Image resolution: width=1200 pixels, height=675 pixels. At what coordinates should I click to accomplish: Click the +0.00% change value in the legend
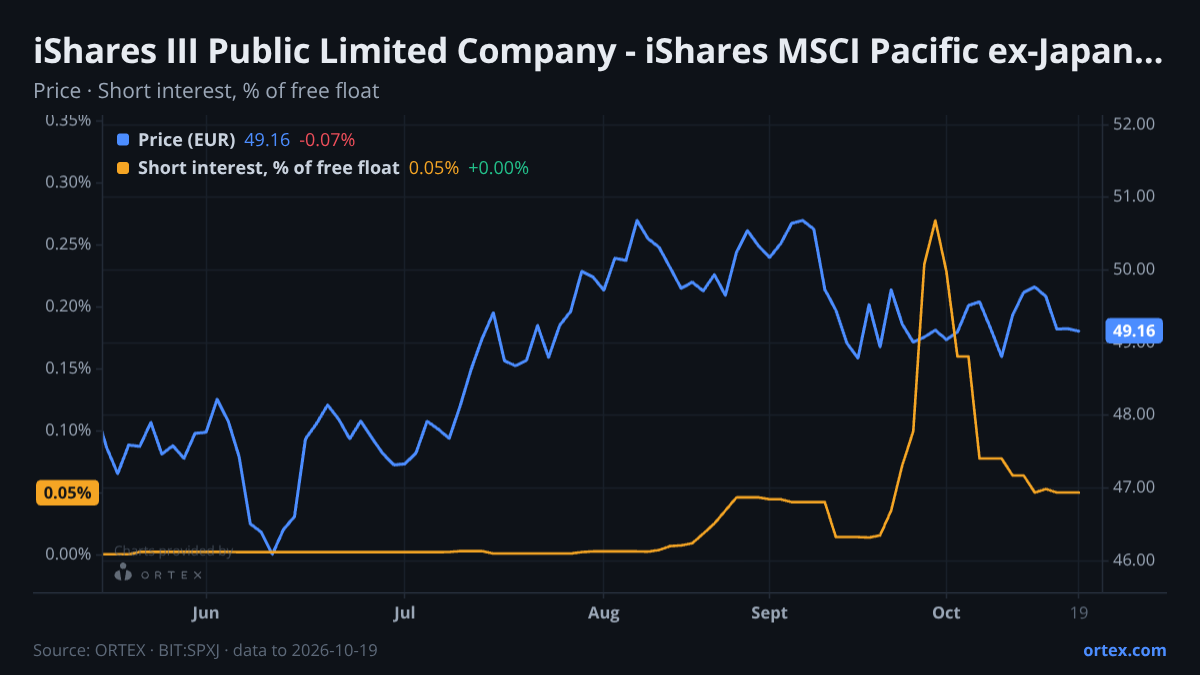498,168
